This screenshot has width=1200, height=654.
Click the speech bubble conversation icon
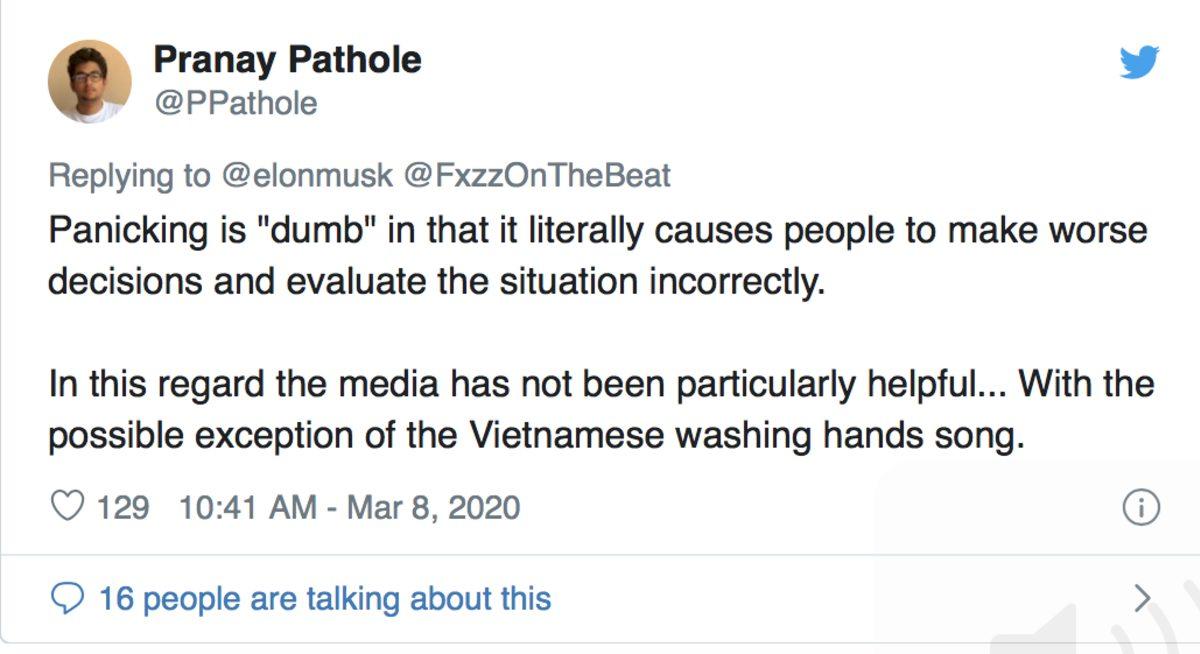coord(67,598)
